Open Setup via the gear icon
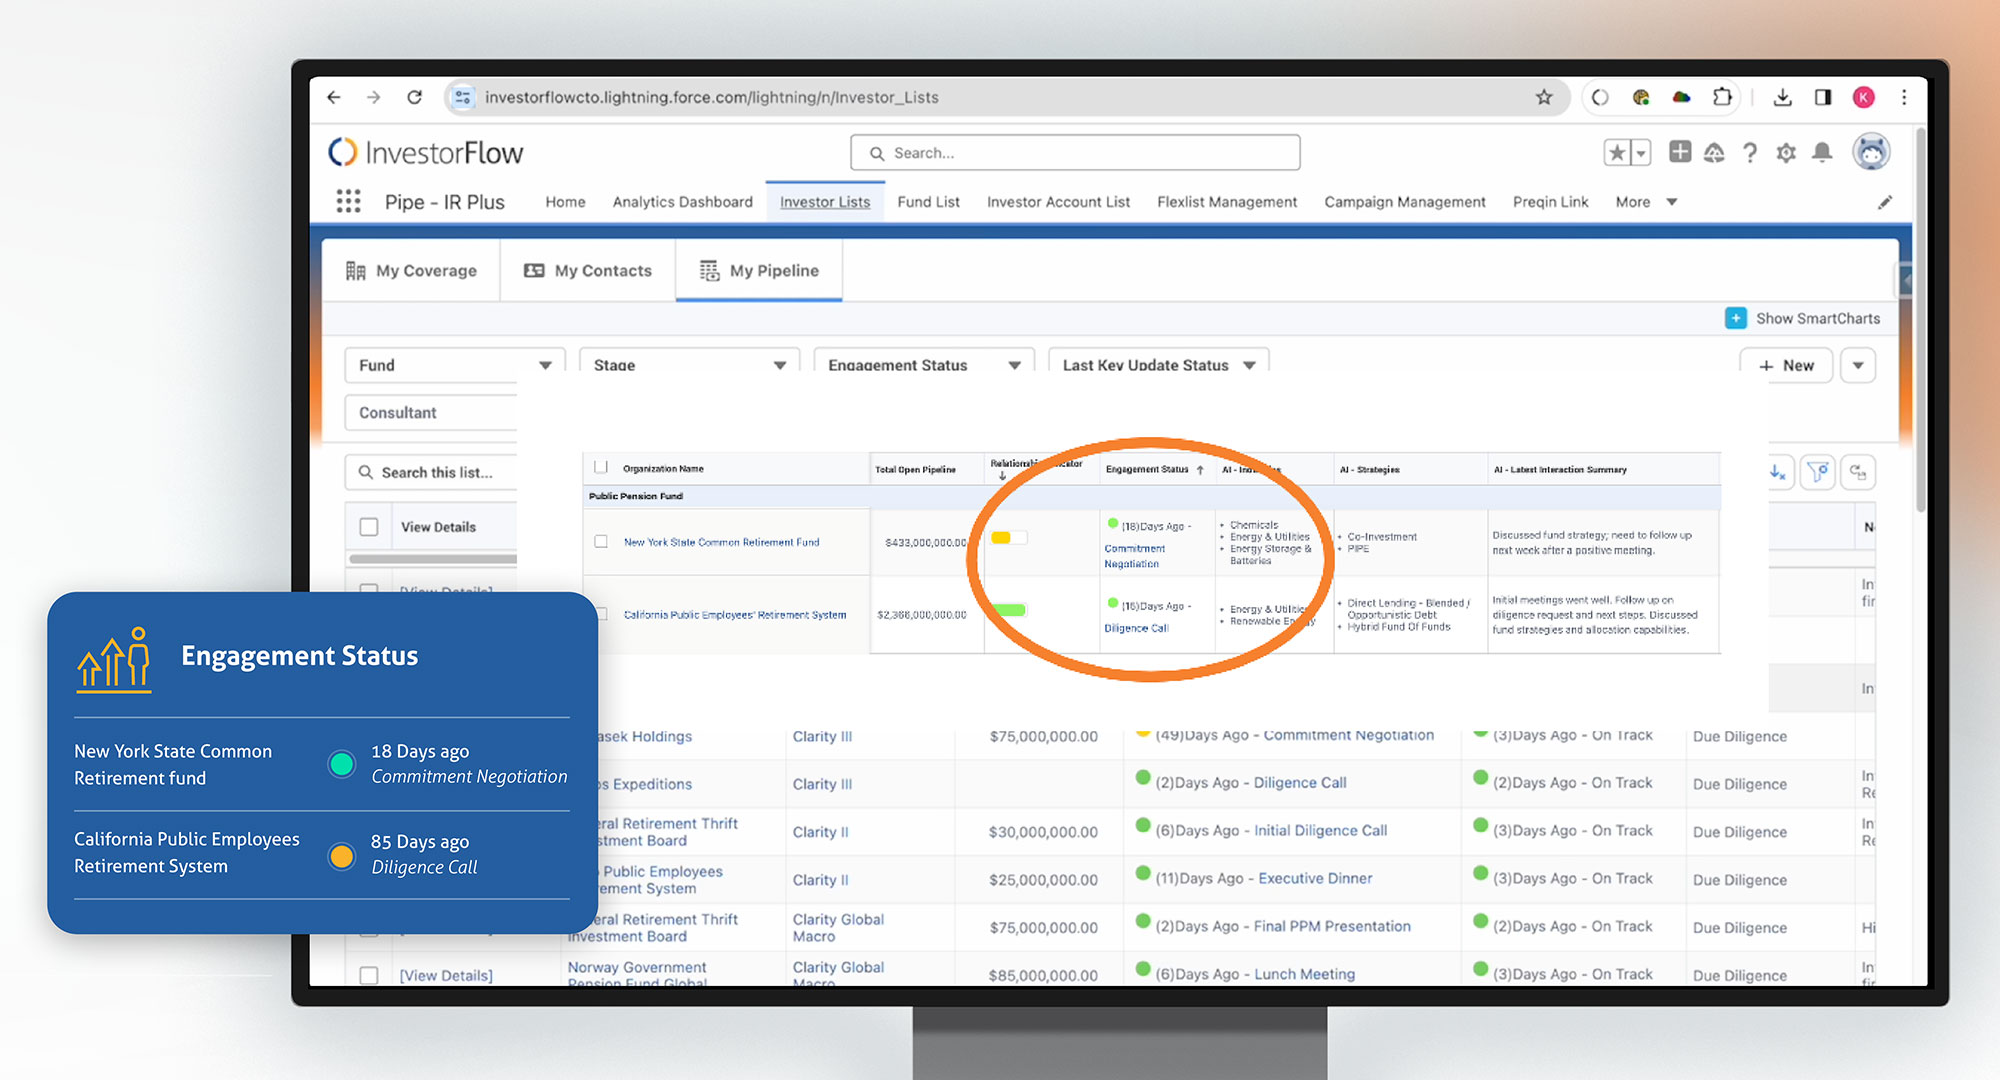Screen dimensions: 2000x1080 [1786, 152]
